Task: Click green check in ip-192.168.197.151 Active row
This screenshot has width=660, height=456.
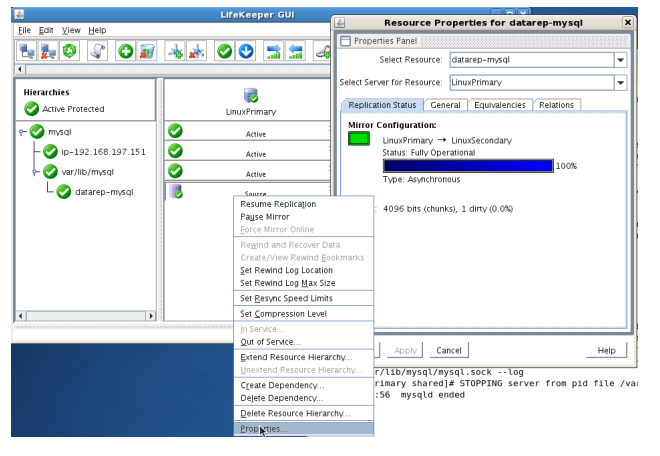Action: coord(175,151)
